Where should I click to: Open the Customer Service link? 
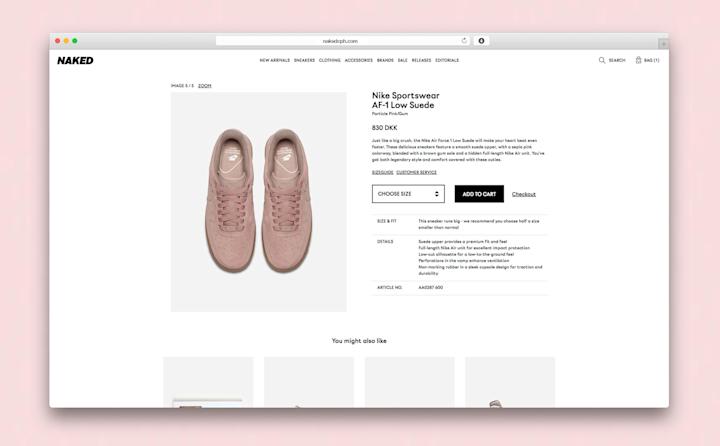416,172
